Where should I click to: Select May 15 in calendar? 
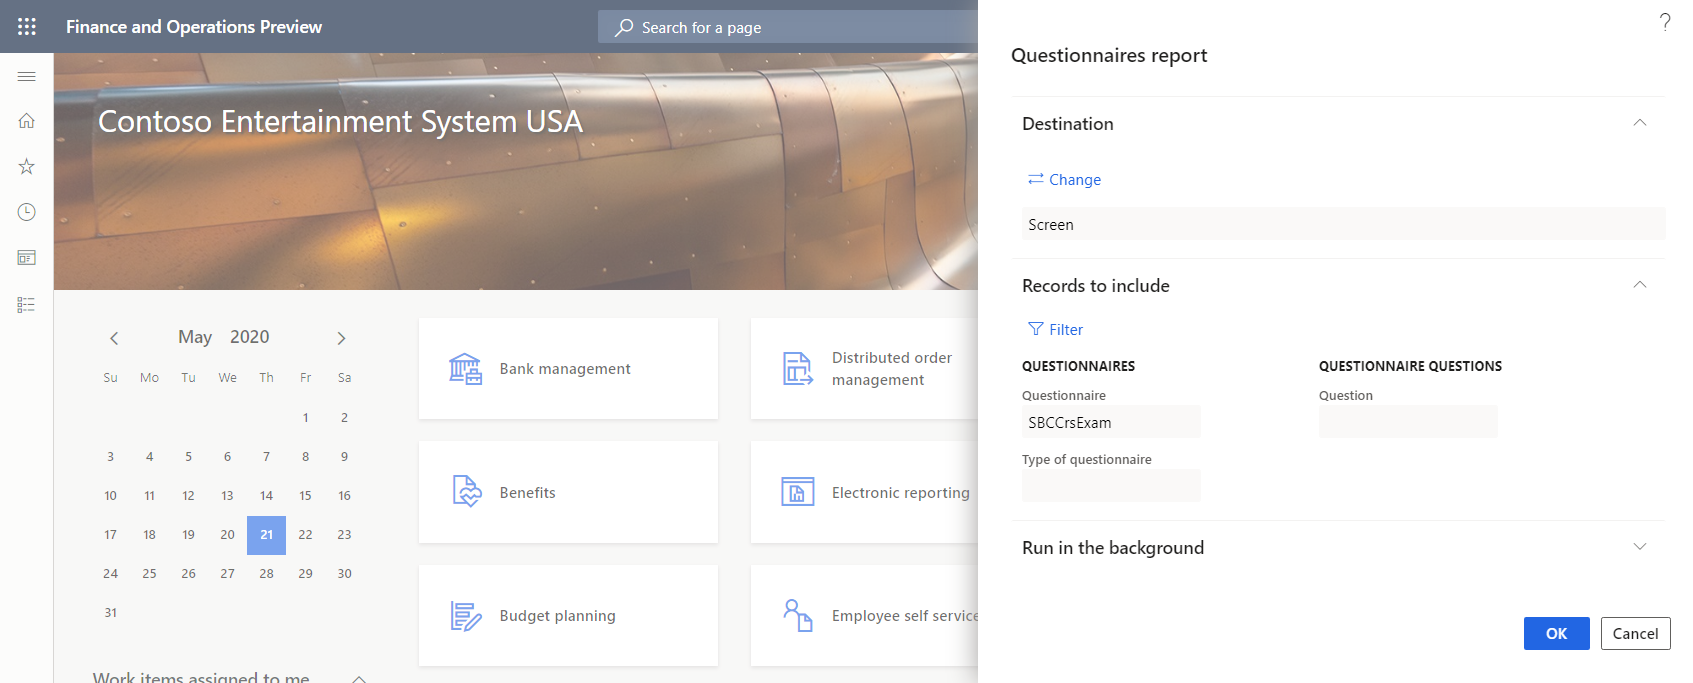click(305, 496)
